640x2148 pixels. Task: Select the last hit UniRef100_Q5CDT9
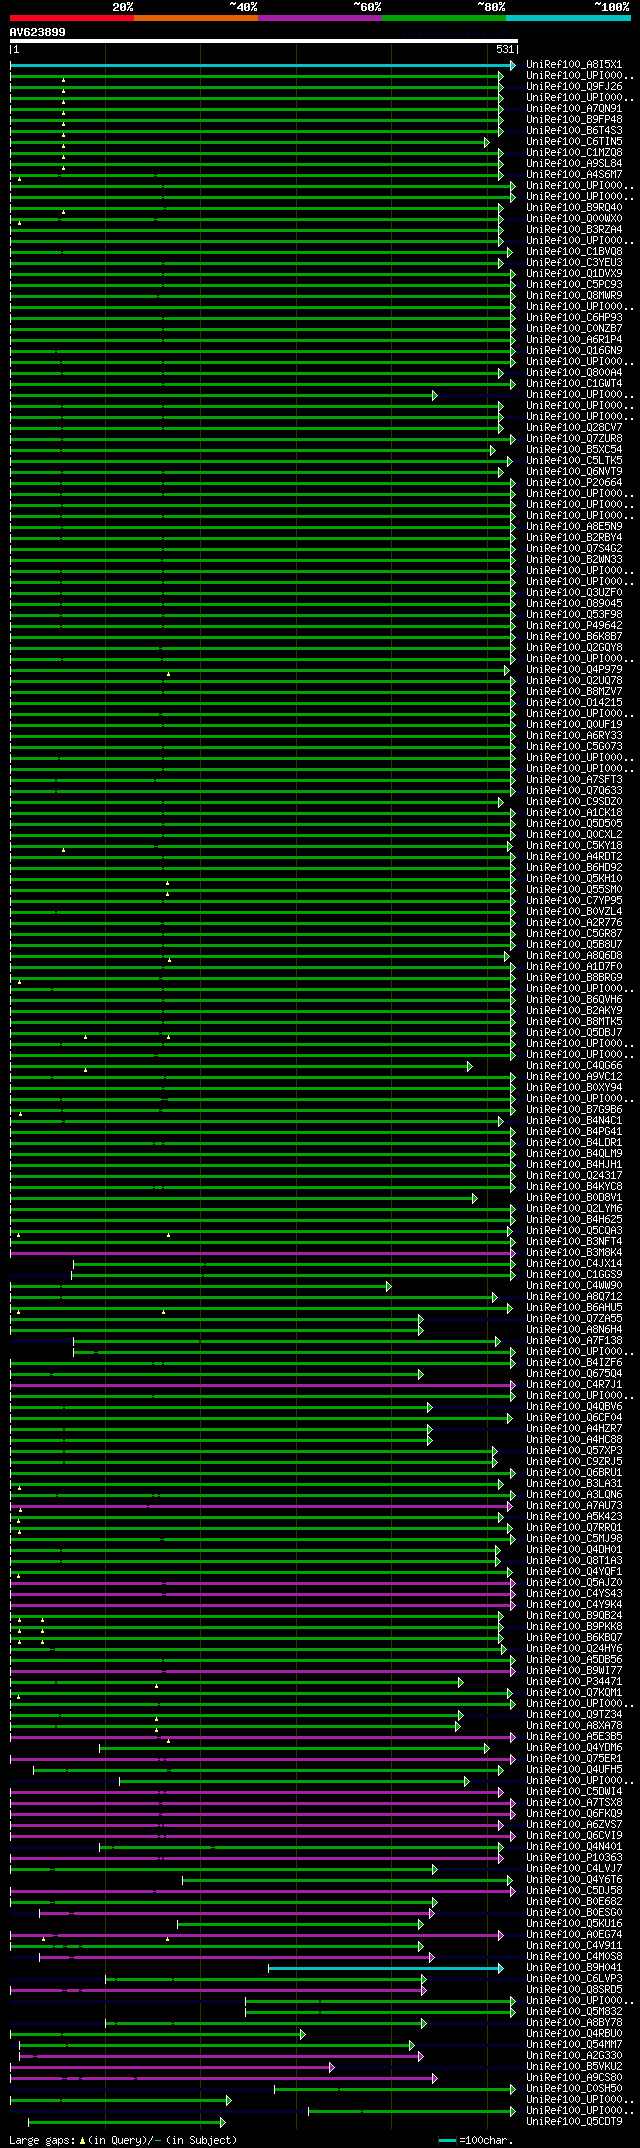pyautogui.click(x=574, y=2122)
